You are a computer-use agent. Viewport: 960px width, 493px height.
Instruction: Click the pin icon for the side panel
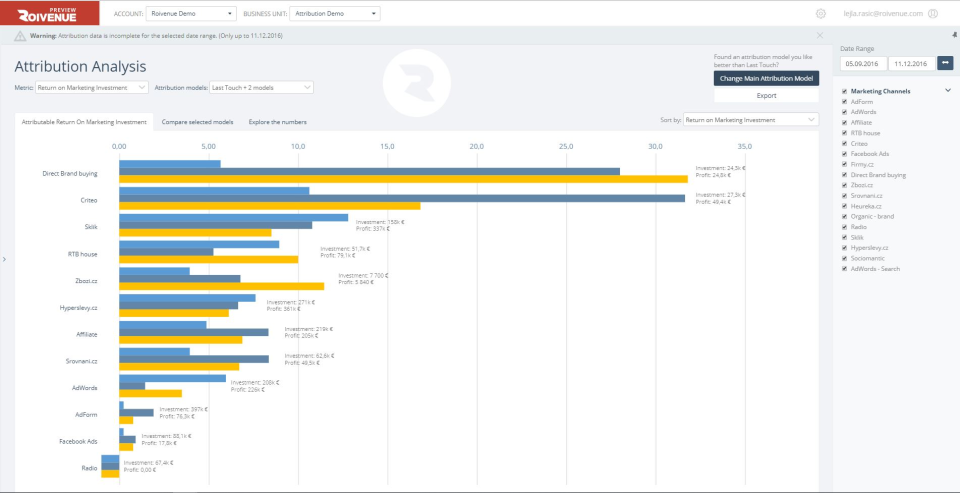click(955, 36)
